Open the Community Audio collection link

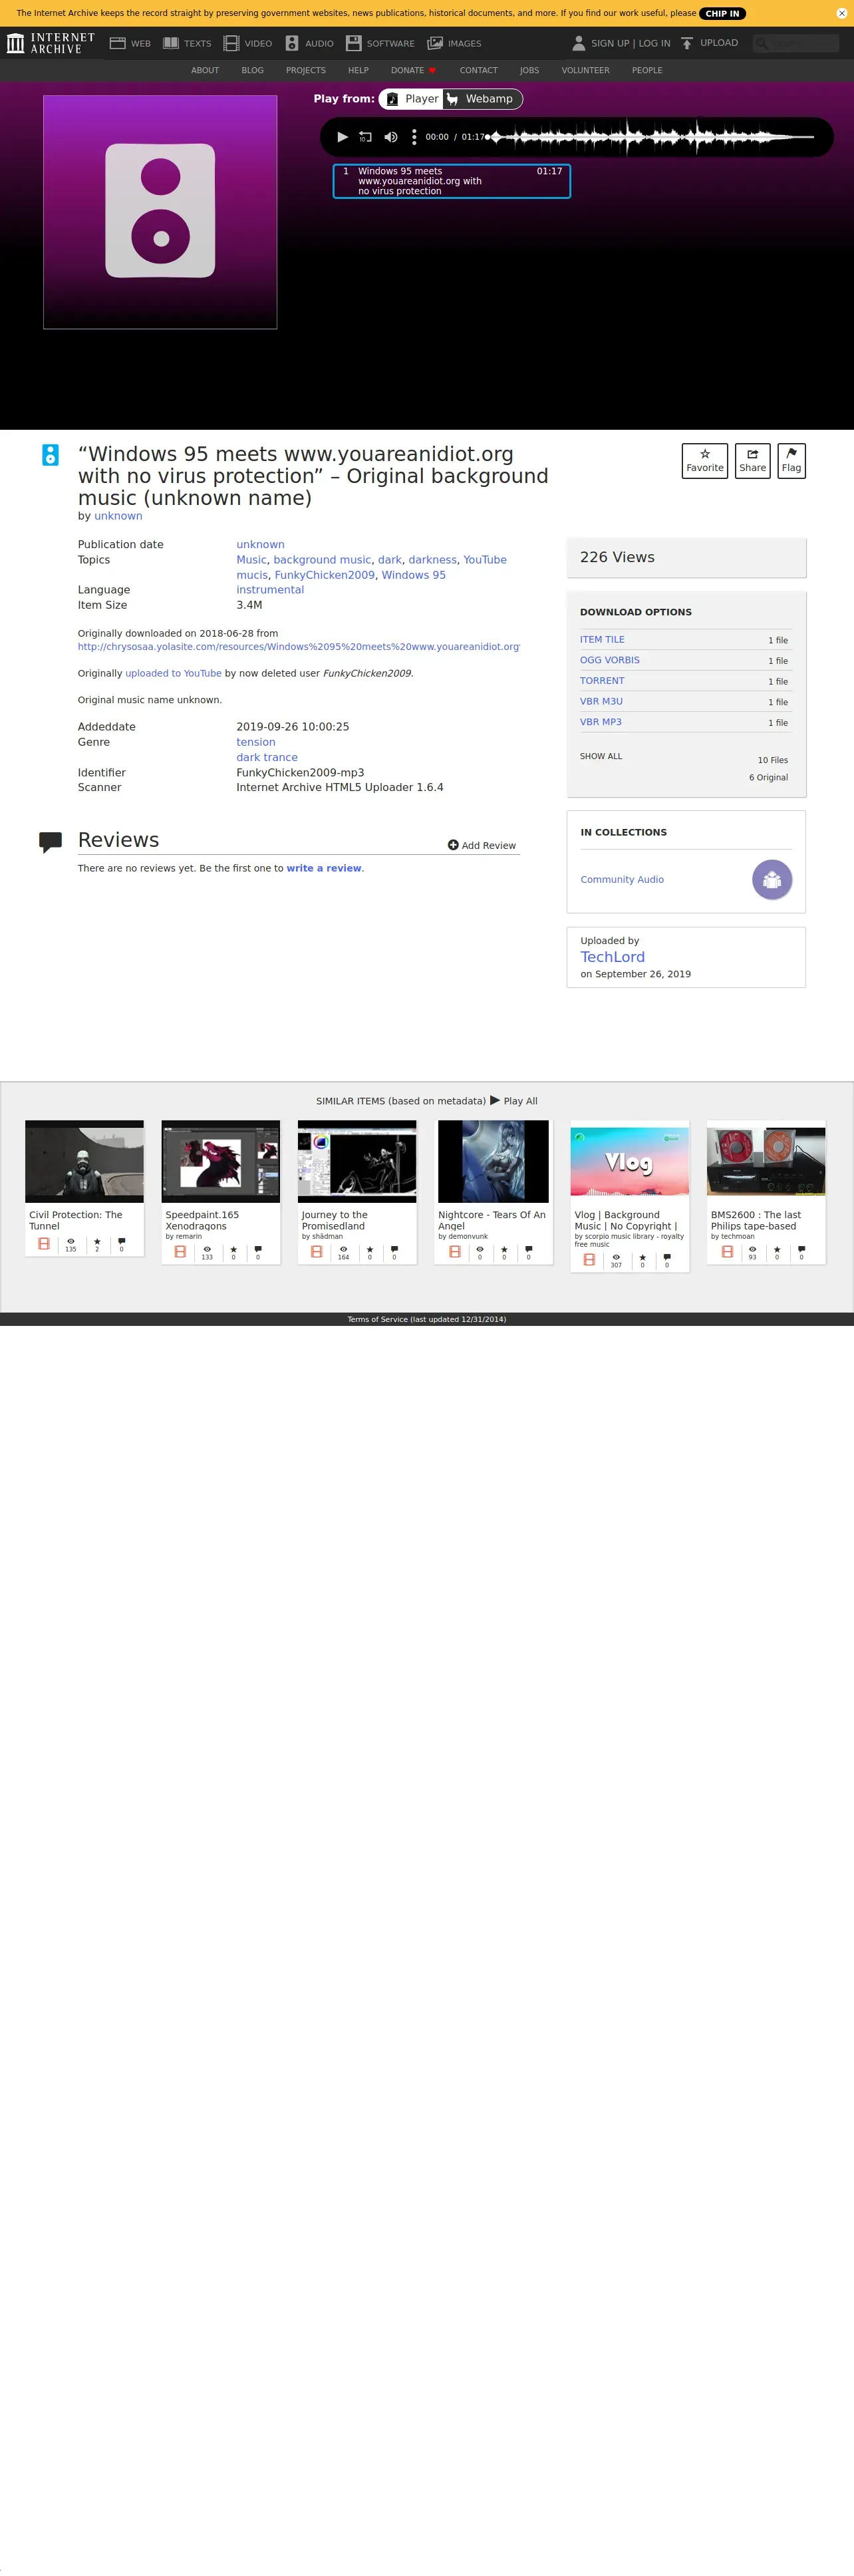pos(622,880)
